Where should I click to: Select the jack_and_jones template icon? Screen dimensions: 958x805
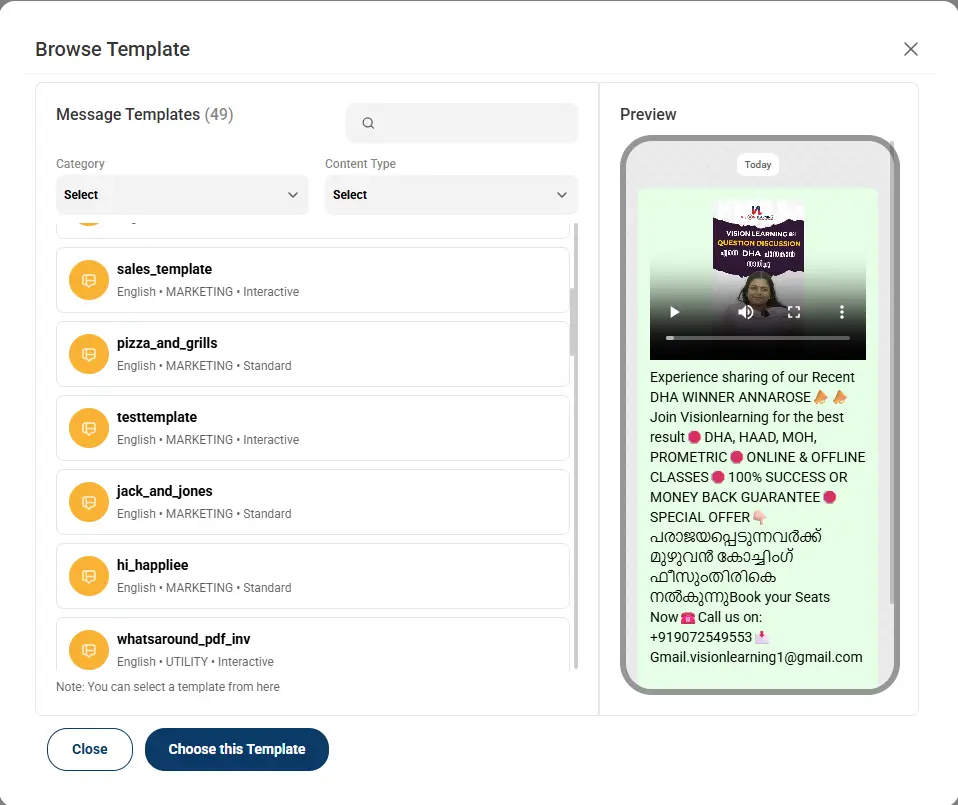pyautogui.click(x=89, y=502)
